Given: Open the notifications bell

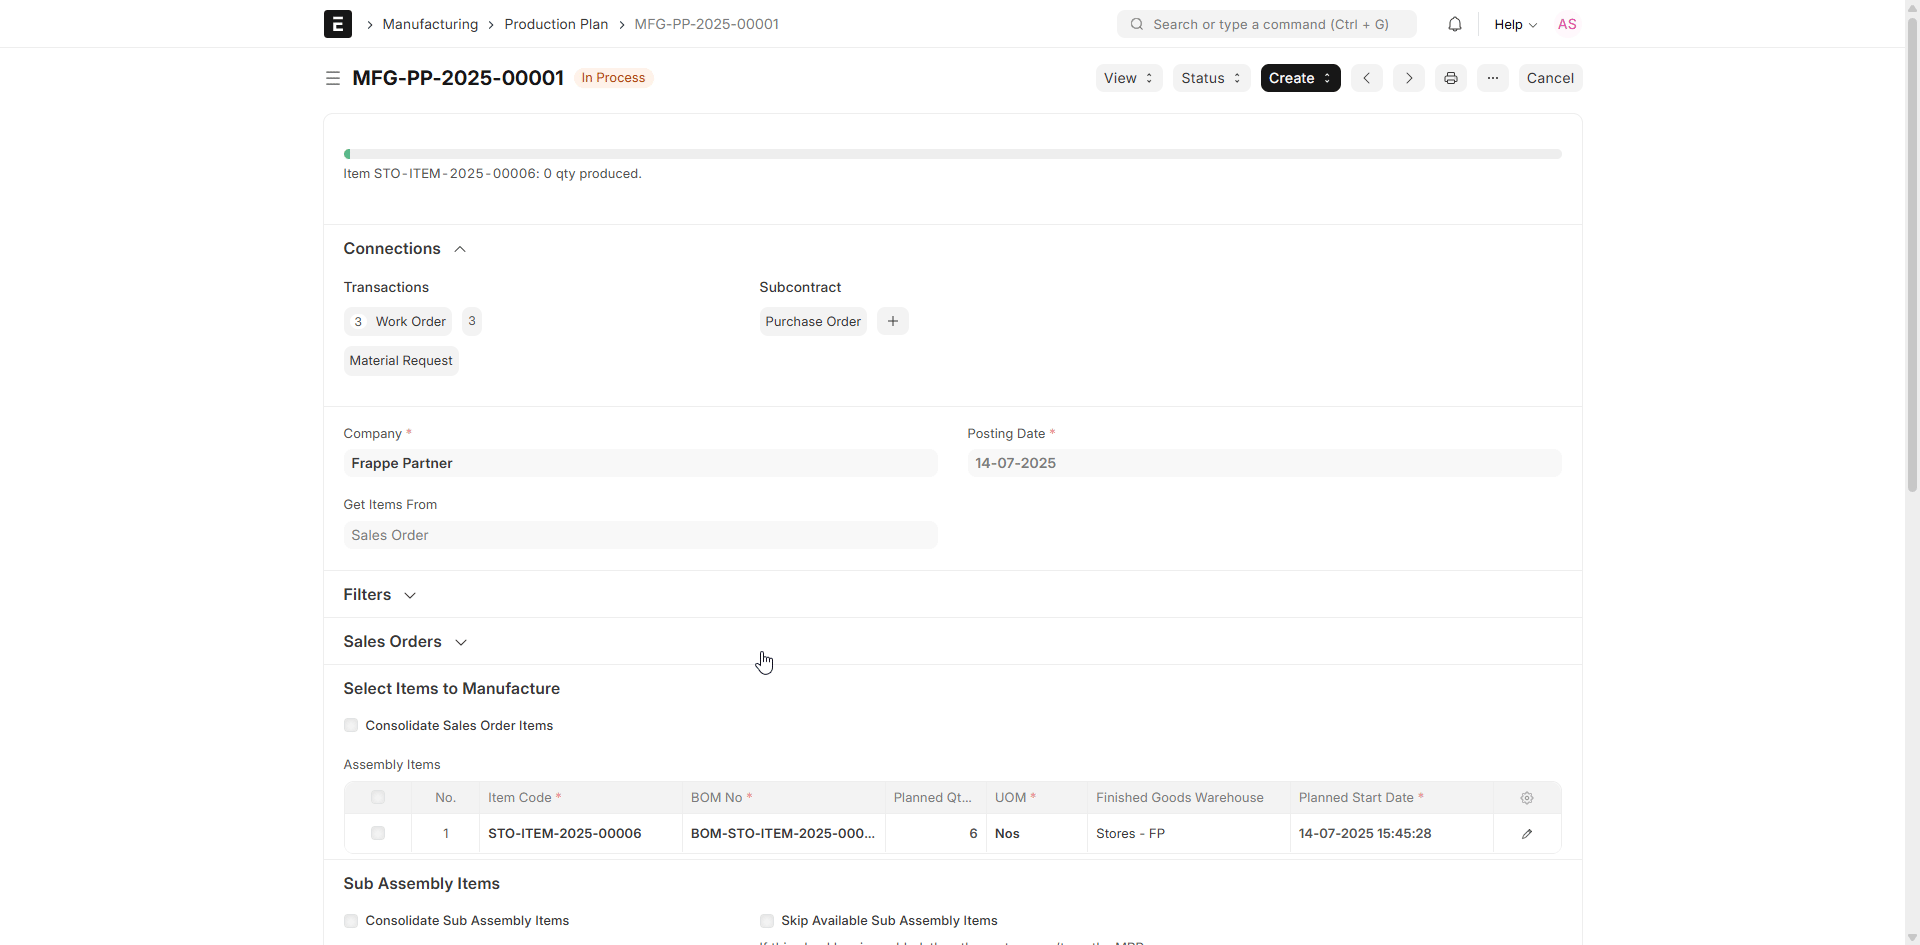Looking at the screenshot, I should (x=1454, y=24).
